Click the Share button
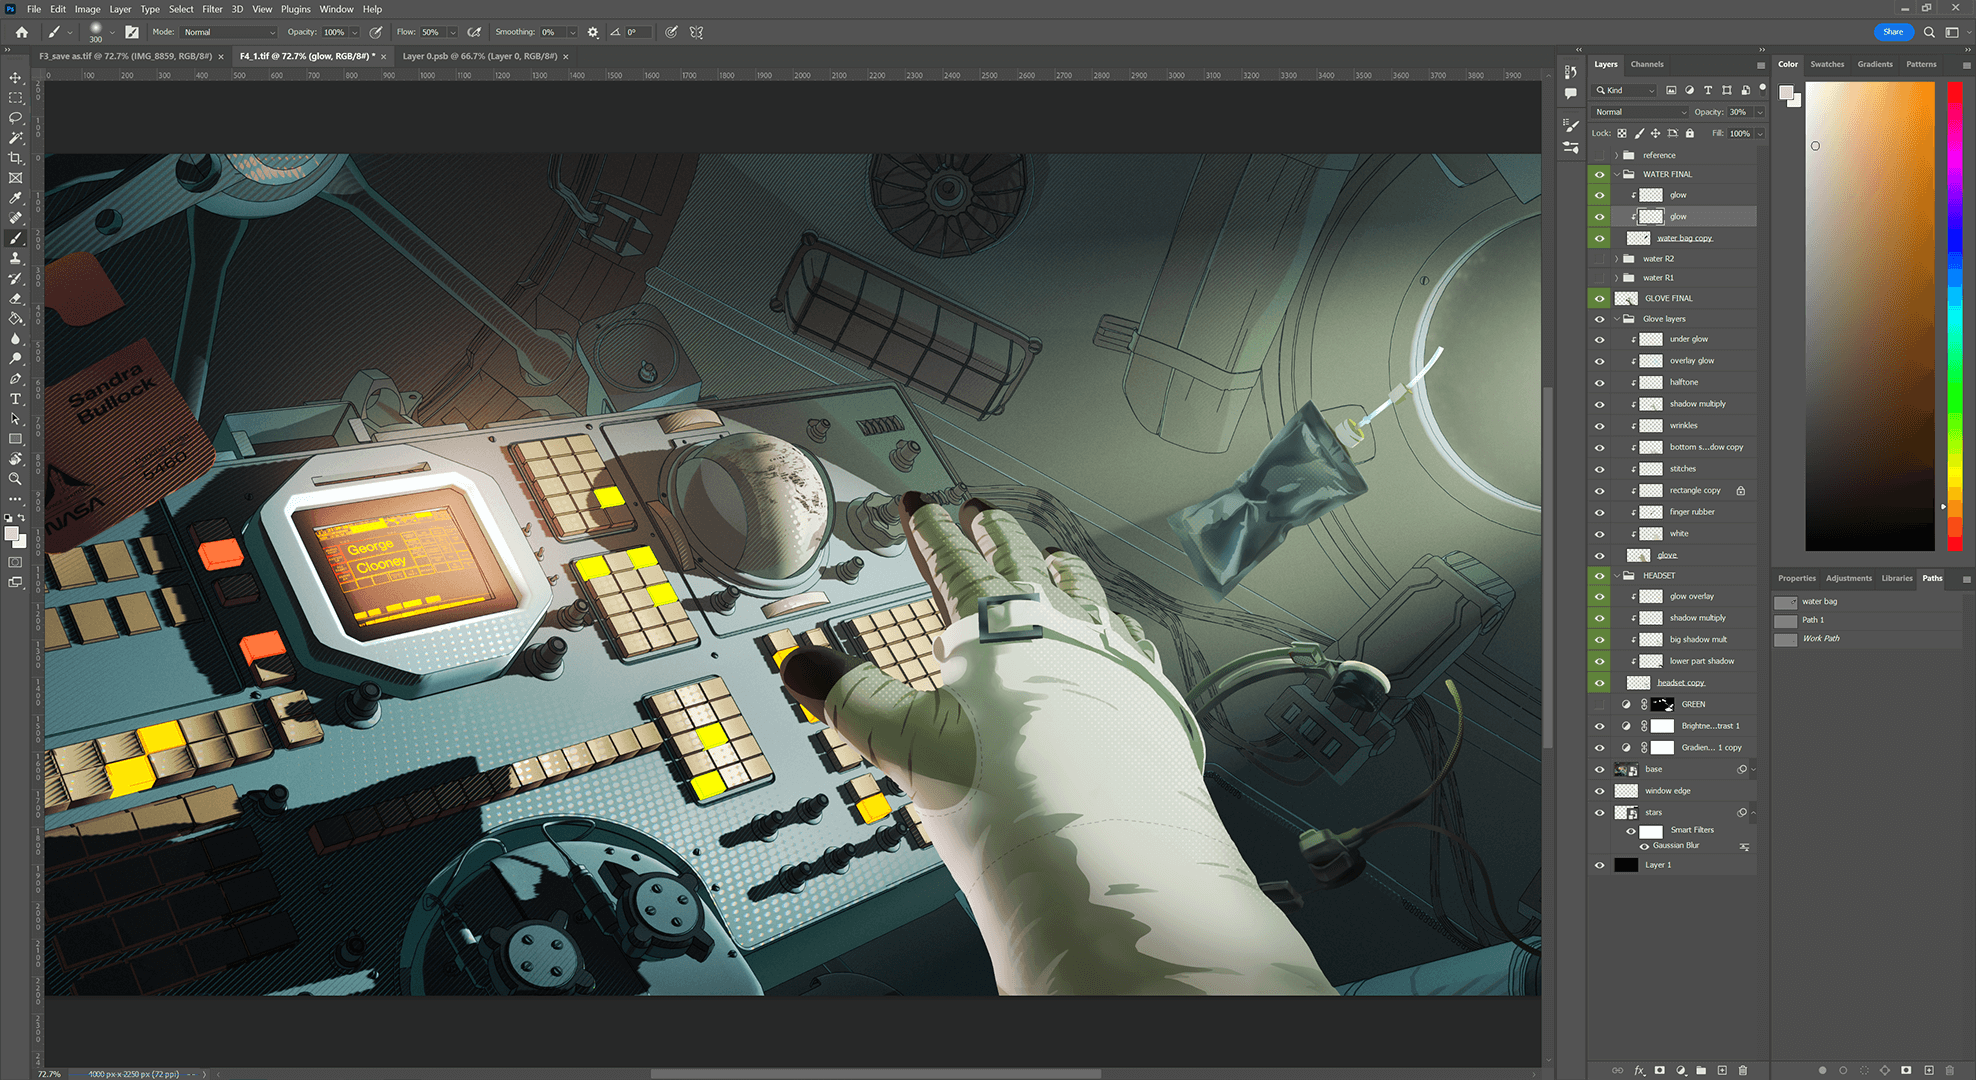This screenshot has width=1976, height=1080. [1893, 32]
